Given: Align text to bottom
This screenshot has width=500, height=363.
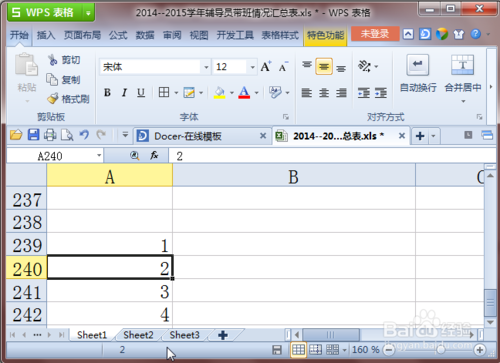Looking at the screenshot, I should pyautogui.click(x=341, y=68).
